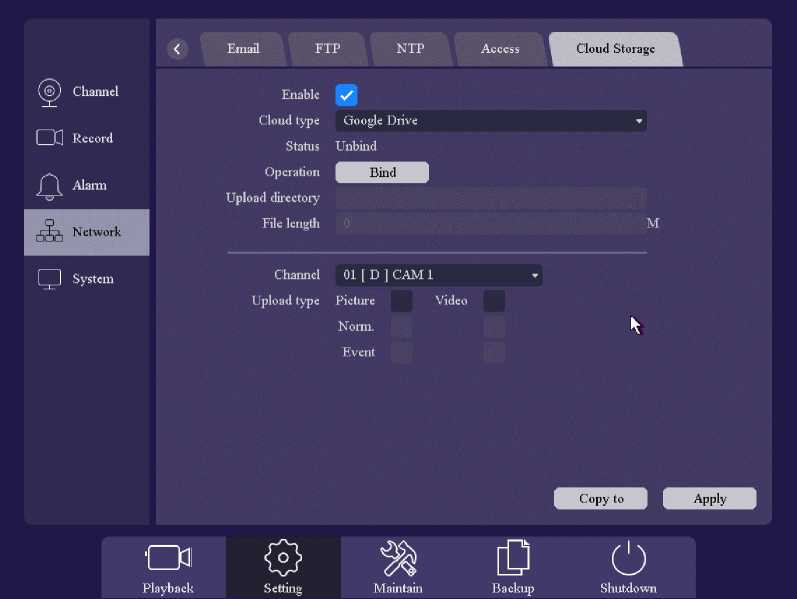
Task: Switch to the Email tab
Action: [x=243, y=49]
